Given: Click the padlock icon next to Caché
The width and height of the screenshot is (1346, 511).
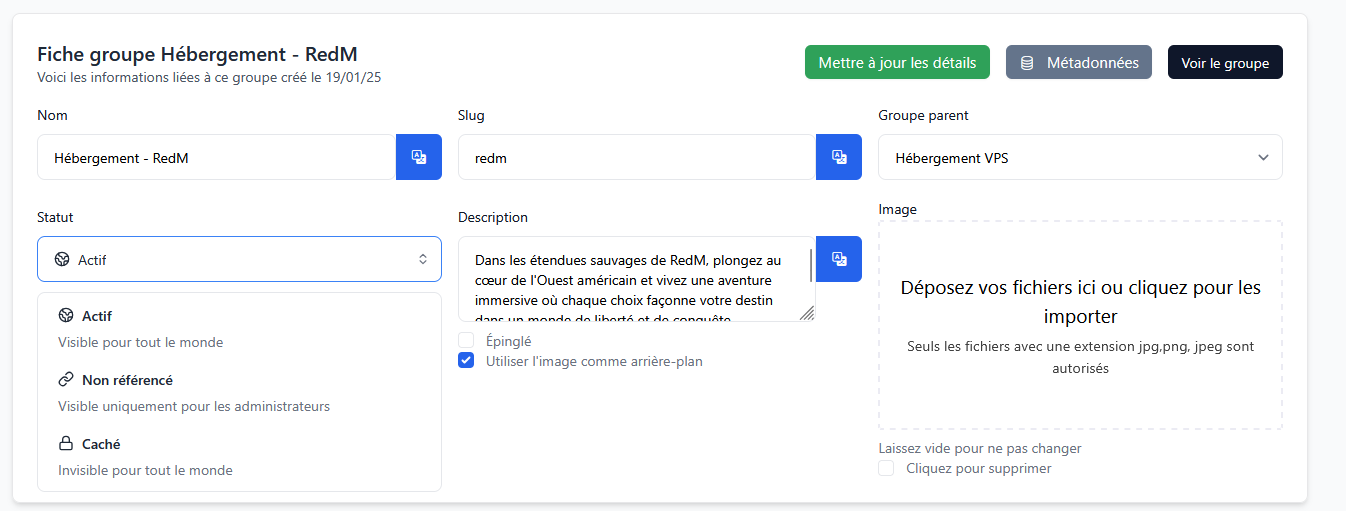Looking at the screenshot, I should click(x=66, y=444).
